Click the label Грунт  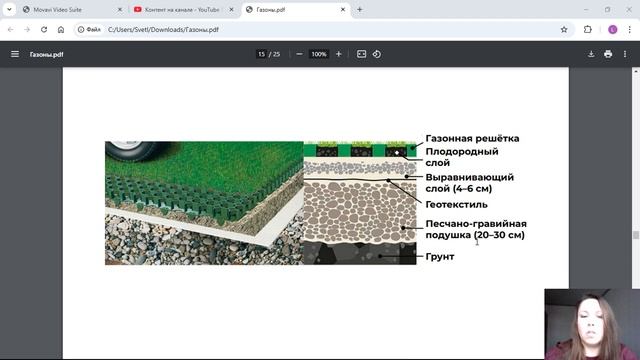[440, 256]
